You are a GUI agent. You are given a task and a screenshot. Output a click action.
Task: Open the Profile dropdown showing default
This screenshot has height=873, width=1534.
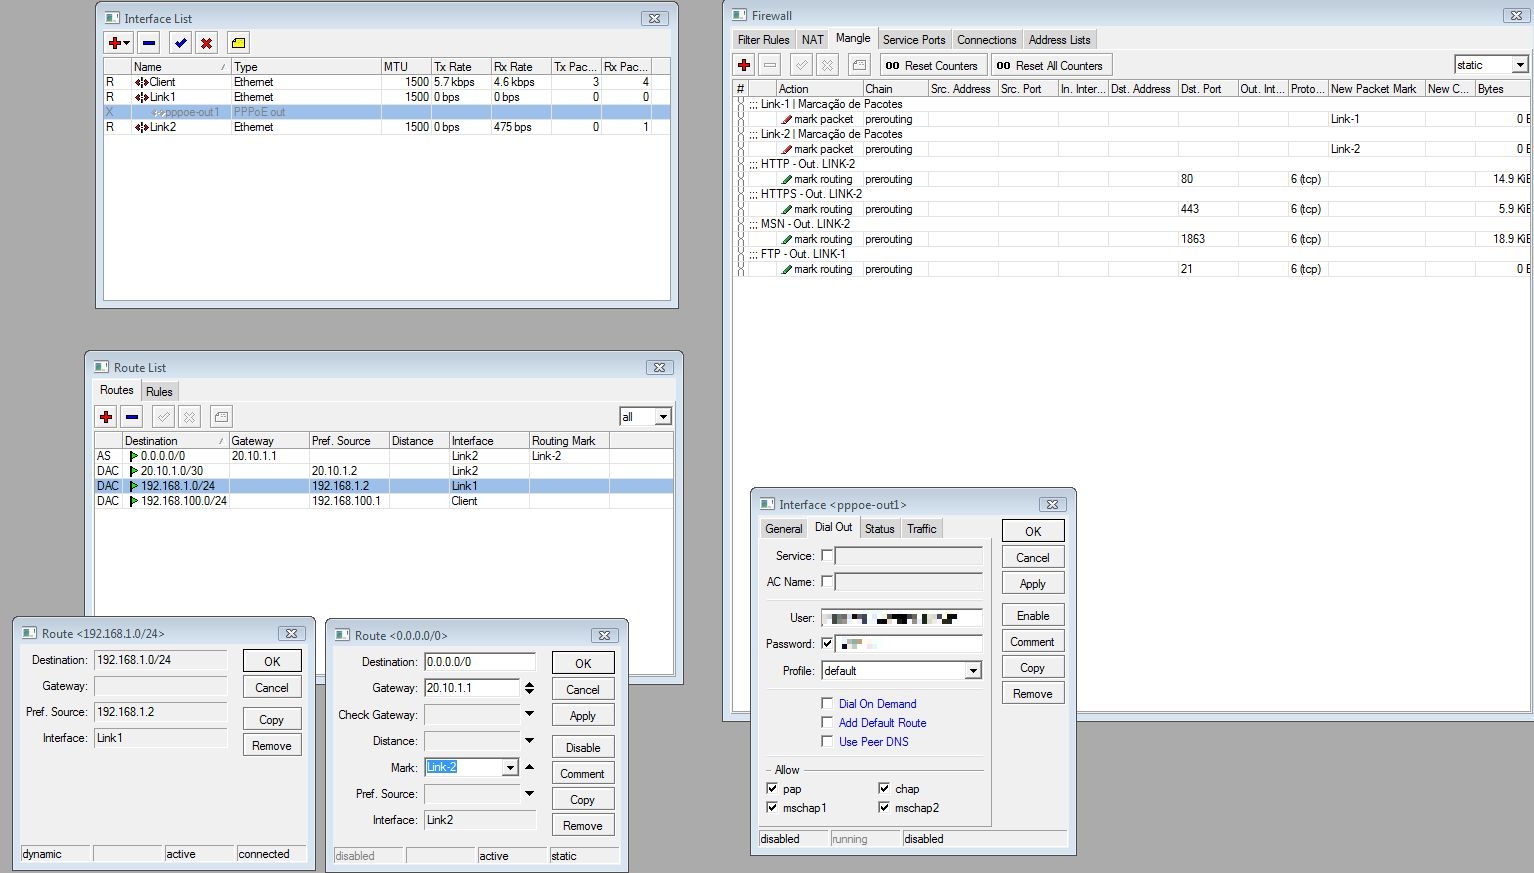(972, 671)
